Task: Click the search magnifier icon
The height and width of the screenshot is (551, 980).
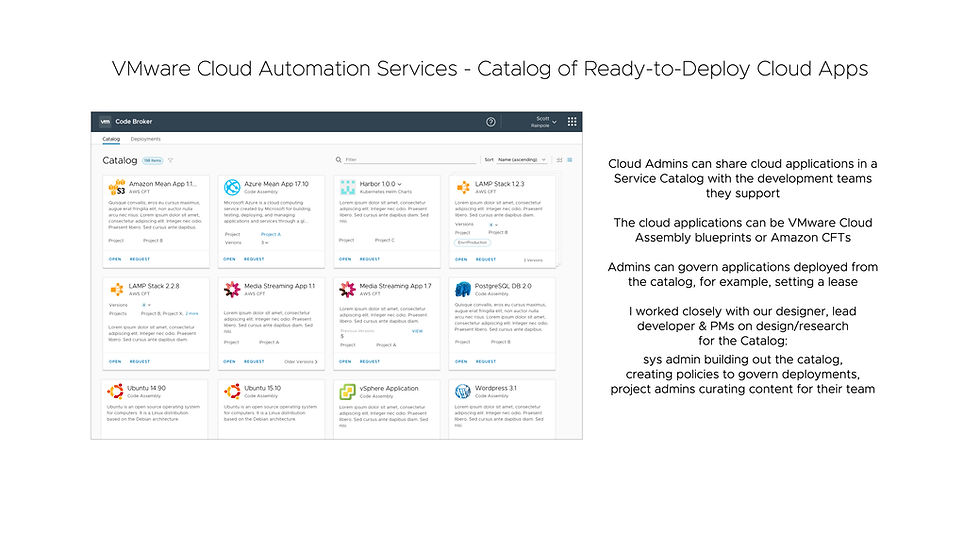Action: (x=339, y=160)
